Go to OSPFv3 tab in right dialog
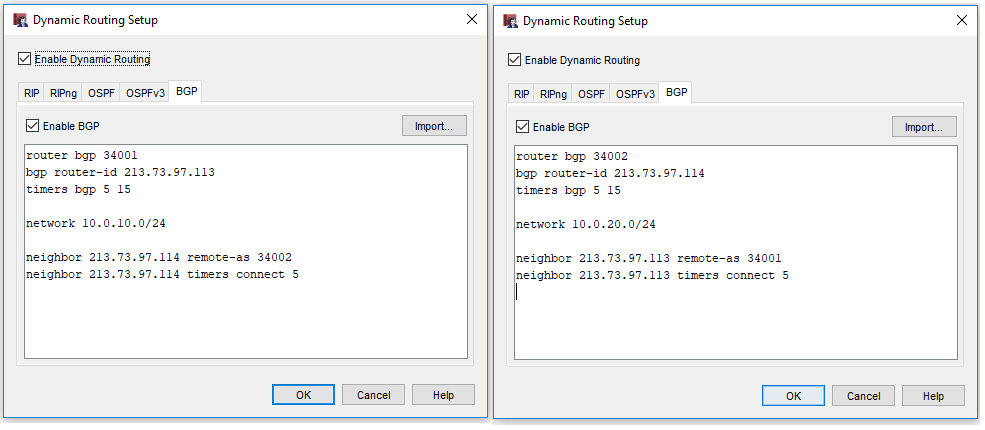Viewport: 985px width, 430px height. [x=635, y=94]
